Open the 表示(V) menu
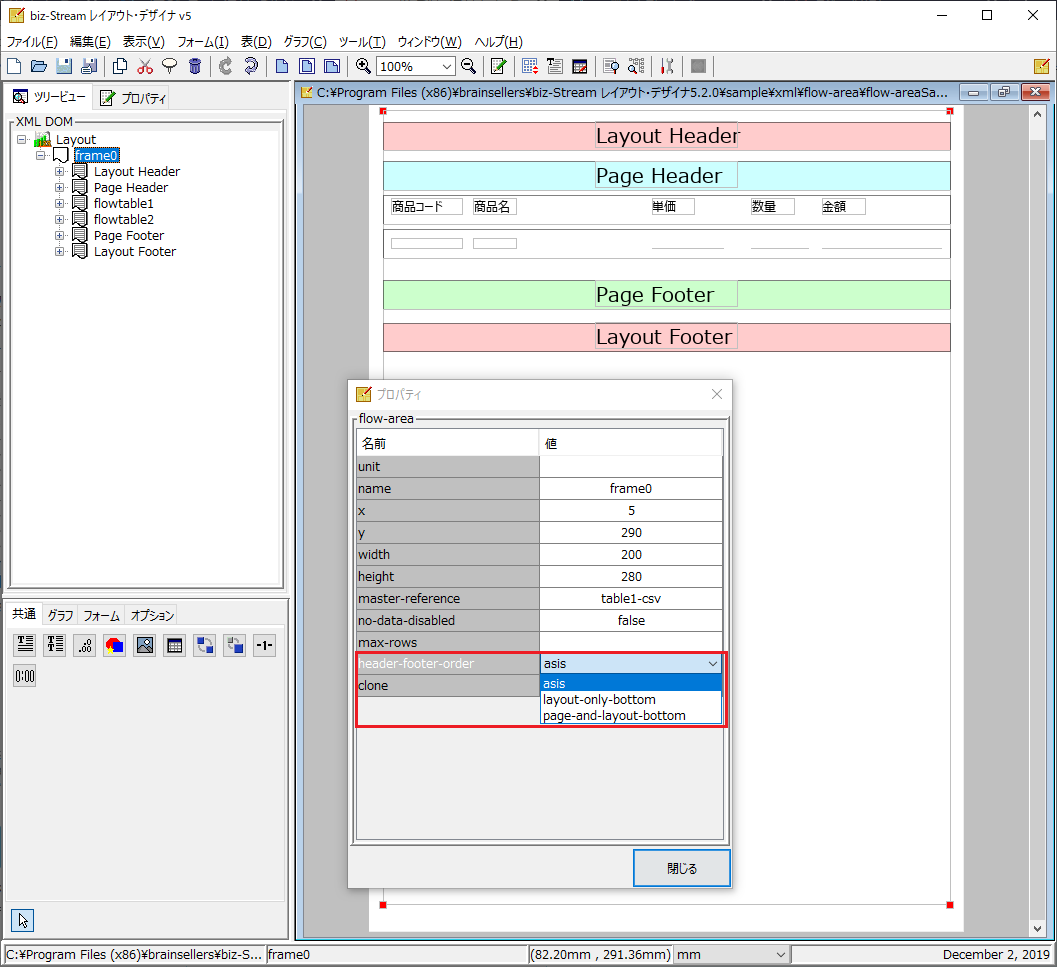1057x967 pixels. click(x=144, y=42)
